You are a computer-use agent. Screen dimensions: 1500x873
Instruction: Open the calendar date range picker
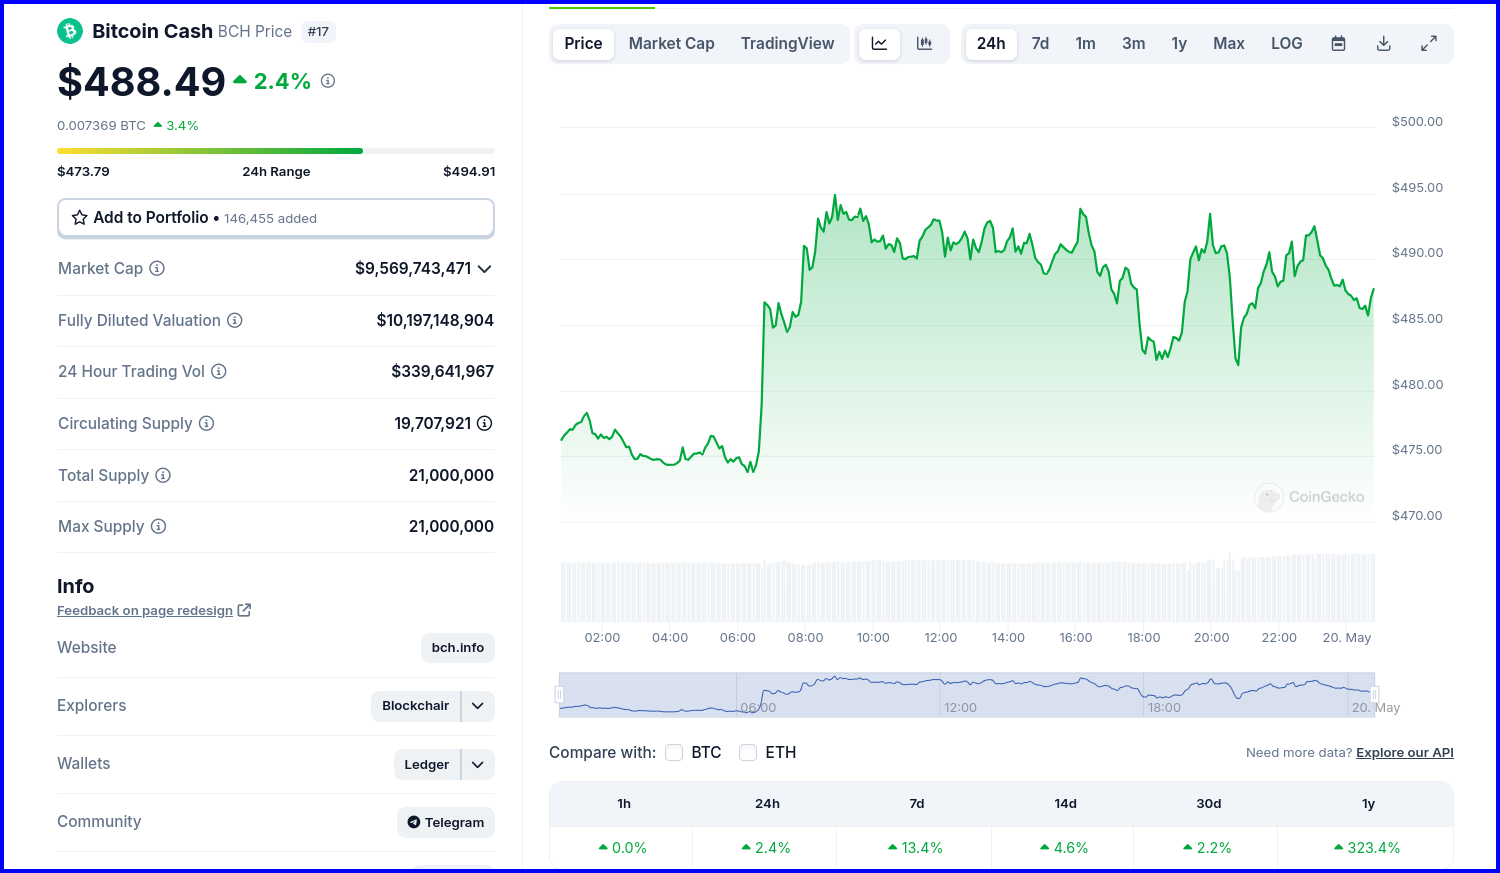1338,44
